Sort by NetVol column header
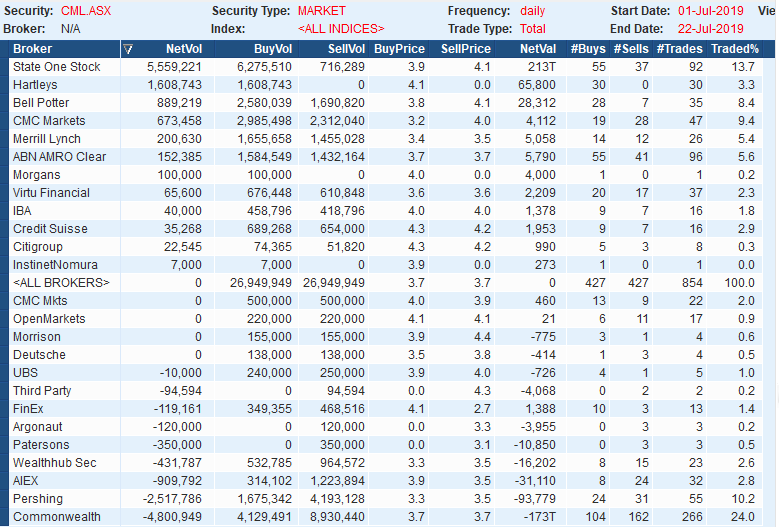779x527 pixels. [184, 49]
